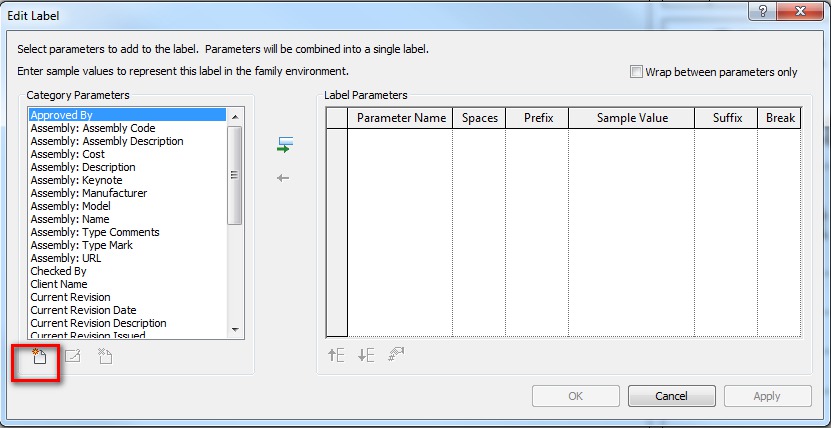This screenshot has height=428, width=831.
Task: Click the Parameter Name column header
Action: [x=400, y=118]
